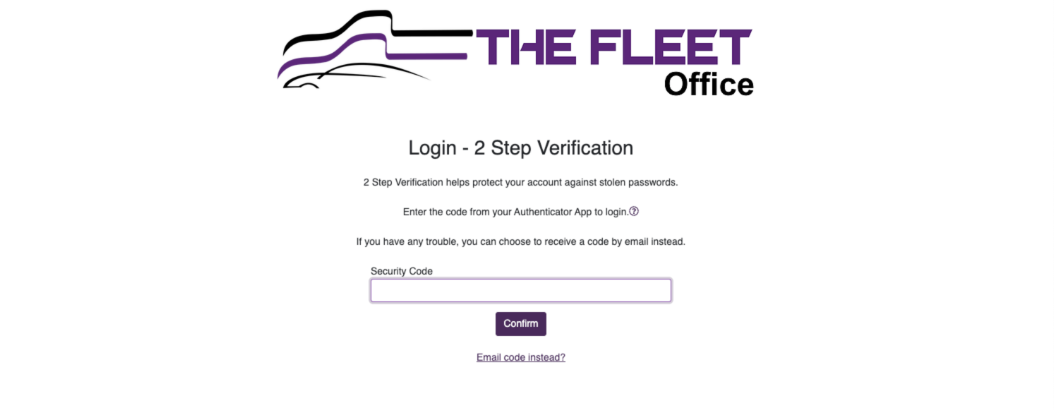Click the word Login in the heading
This screenshot has height=410, width=1054.
click(432, 148)
